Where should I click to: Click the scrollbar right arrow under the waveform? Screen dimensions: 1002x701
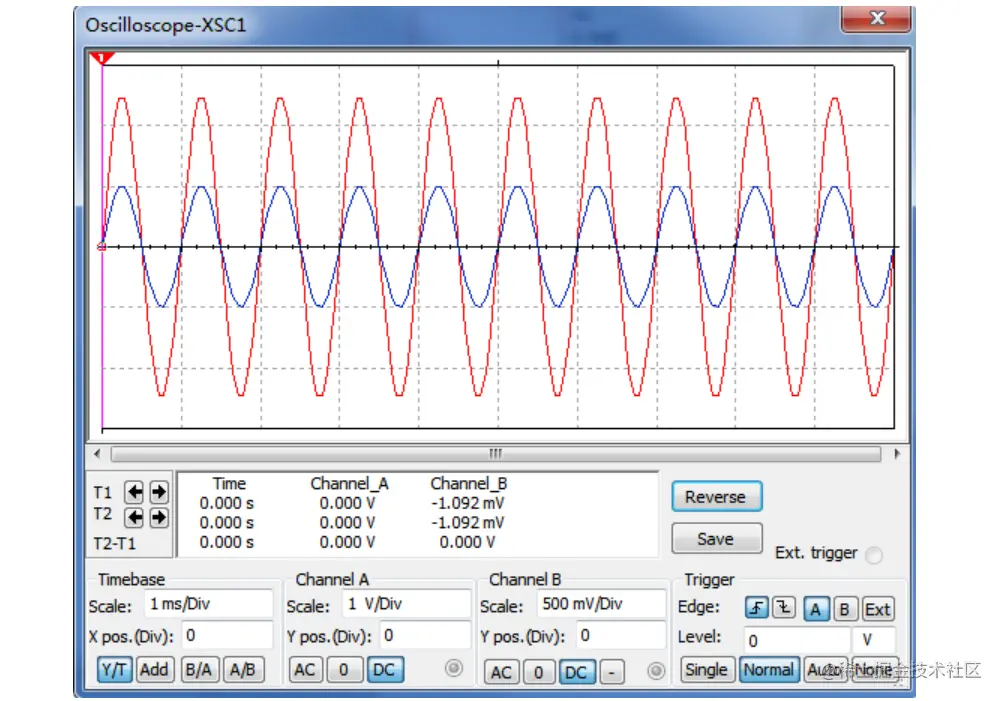(x=897, y=454)
